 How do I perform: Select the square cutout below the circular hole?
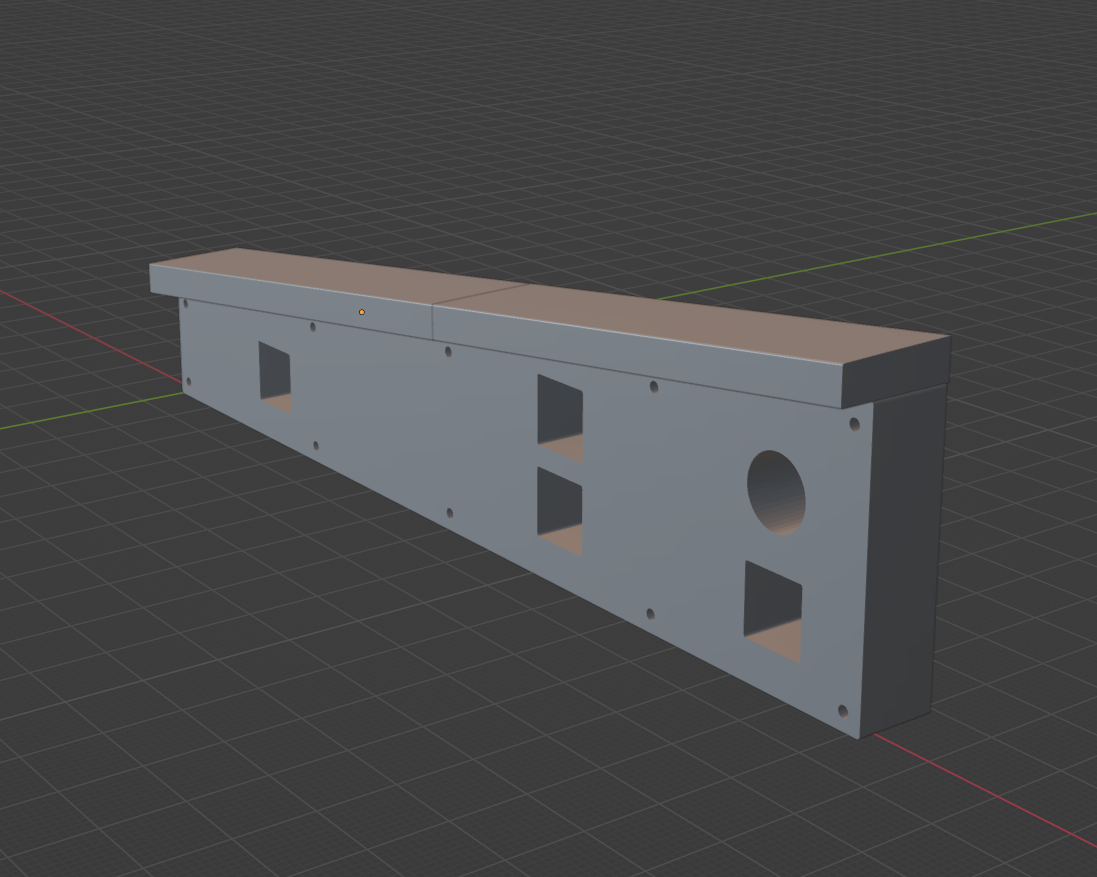(772, 610)
